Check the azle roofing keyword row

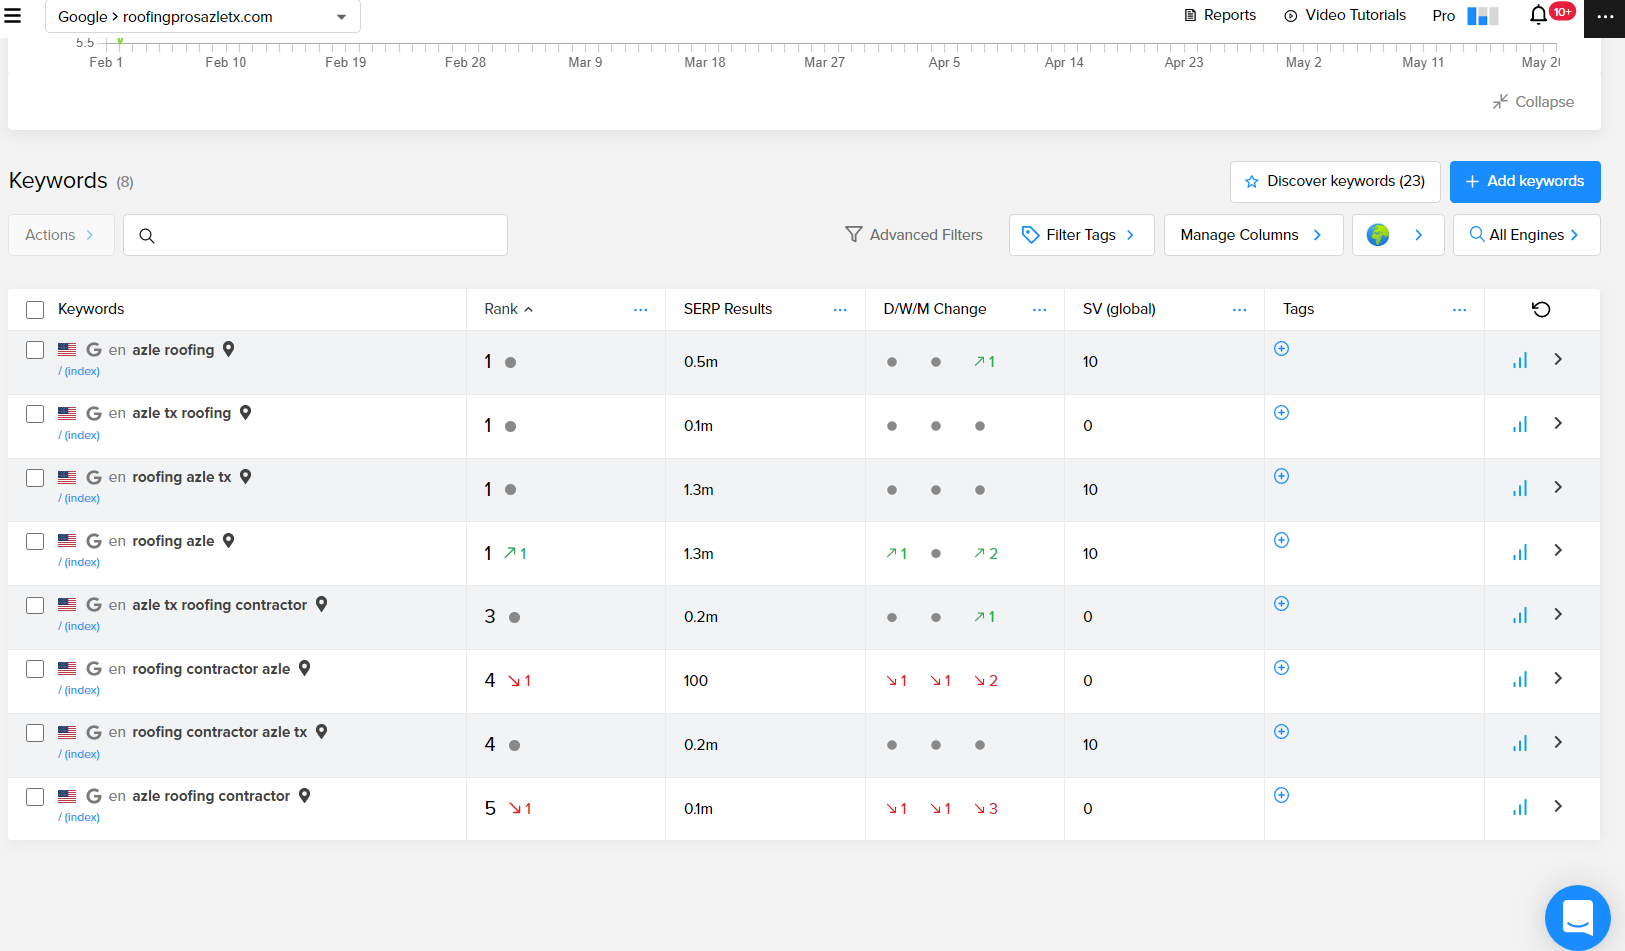click(x=35, y=350)
